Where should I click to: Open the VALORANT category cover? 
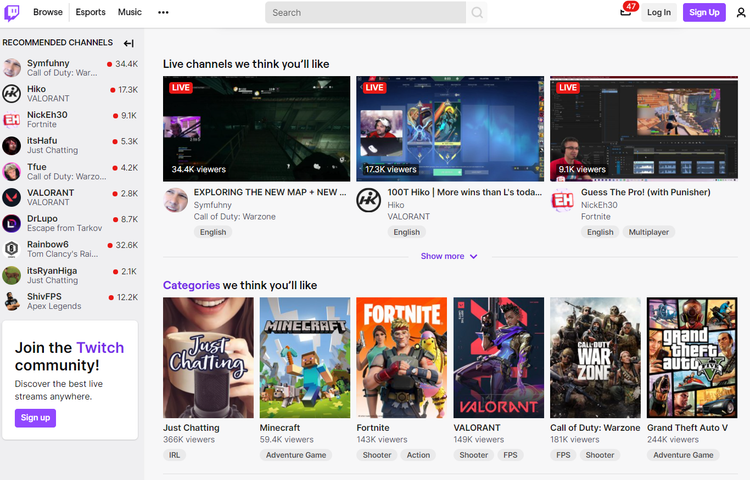(499, 358)
